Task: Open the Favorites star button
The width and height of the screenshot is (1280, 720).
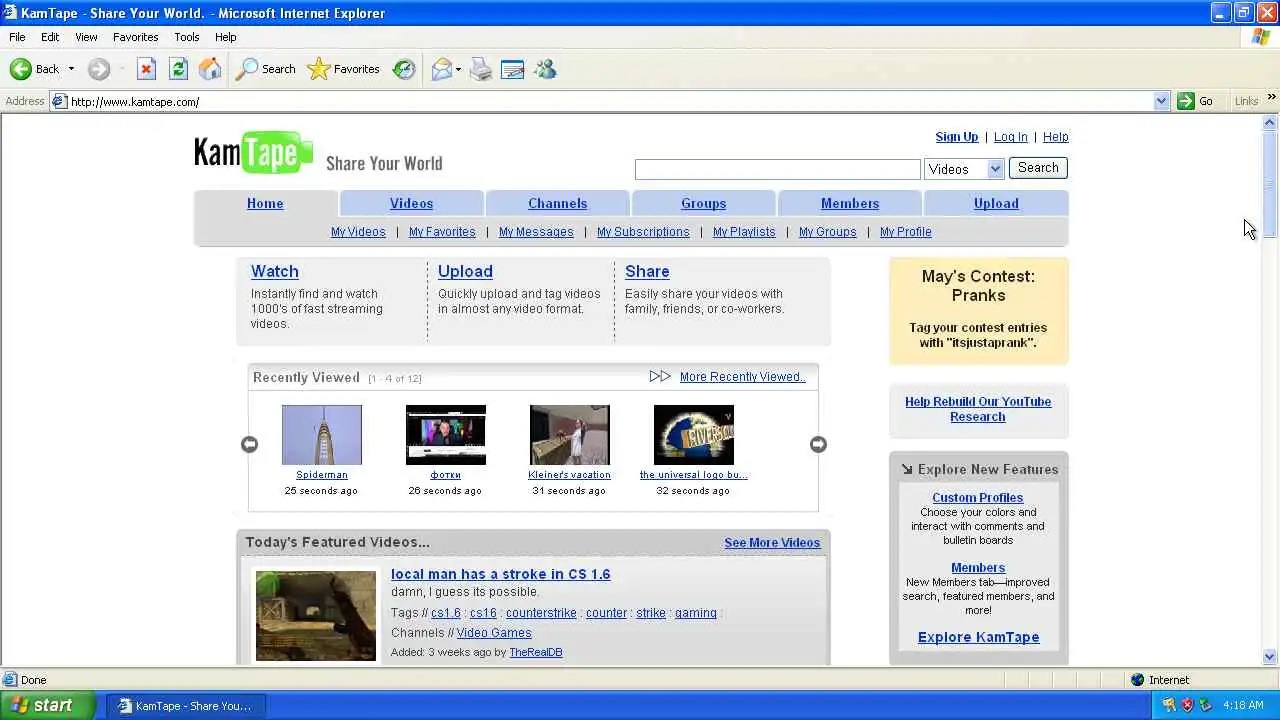Action: pyautogui.click(x=343, y=69)
